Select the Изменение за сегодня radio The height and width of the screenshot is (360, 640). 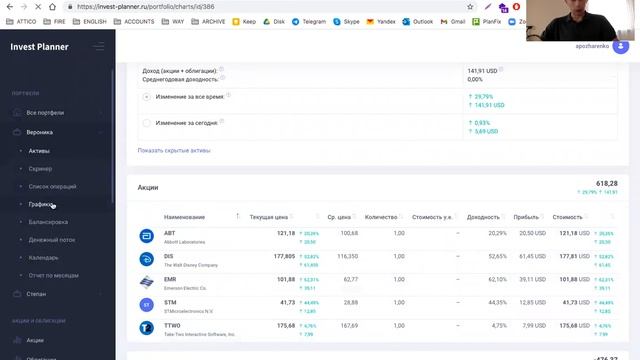[x=147, y=123]
